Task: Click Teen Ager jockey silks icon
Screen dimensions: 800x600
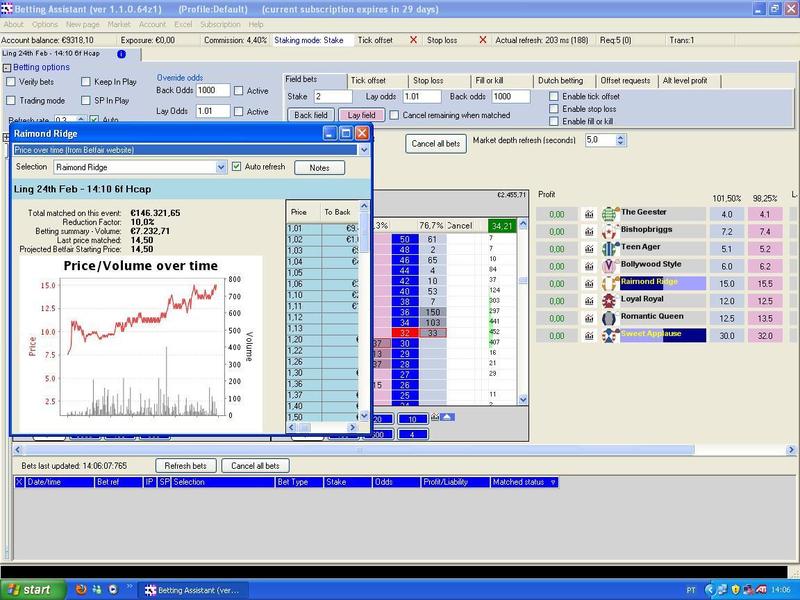Action: click(x=610, y=249)
